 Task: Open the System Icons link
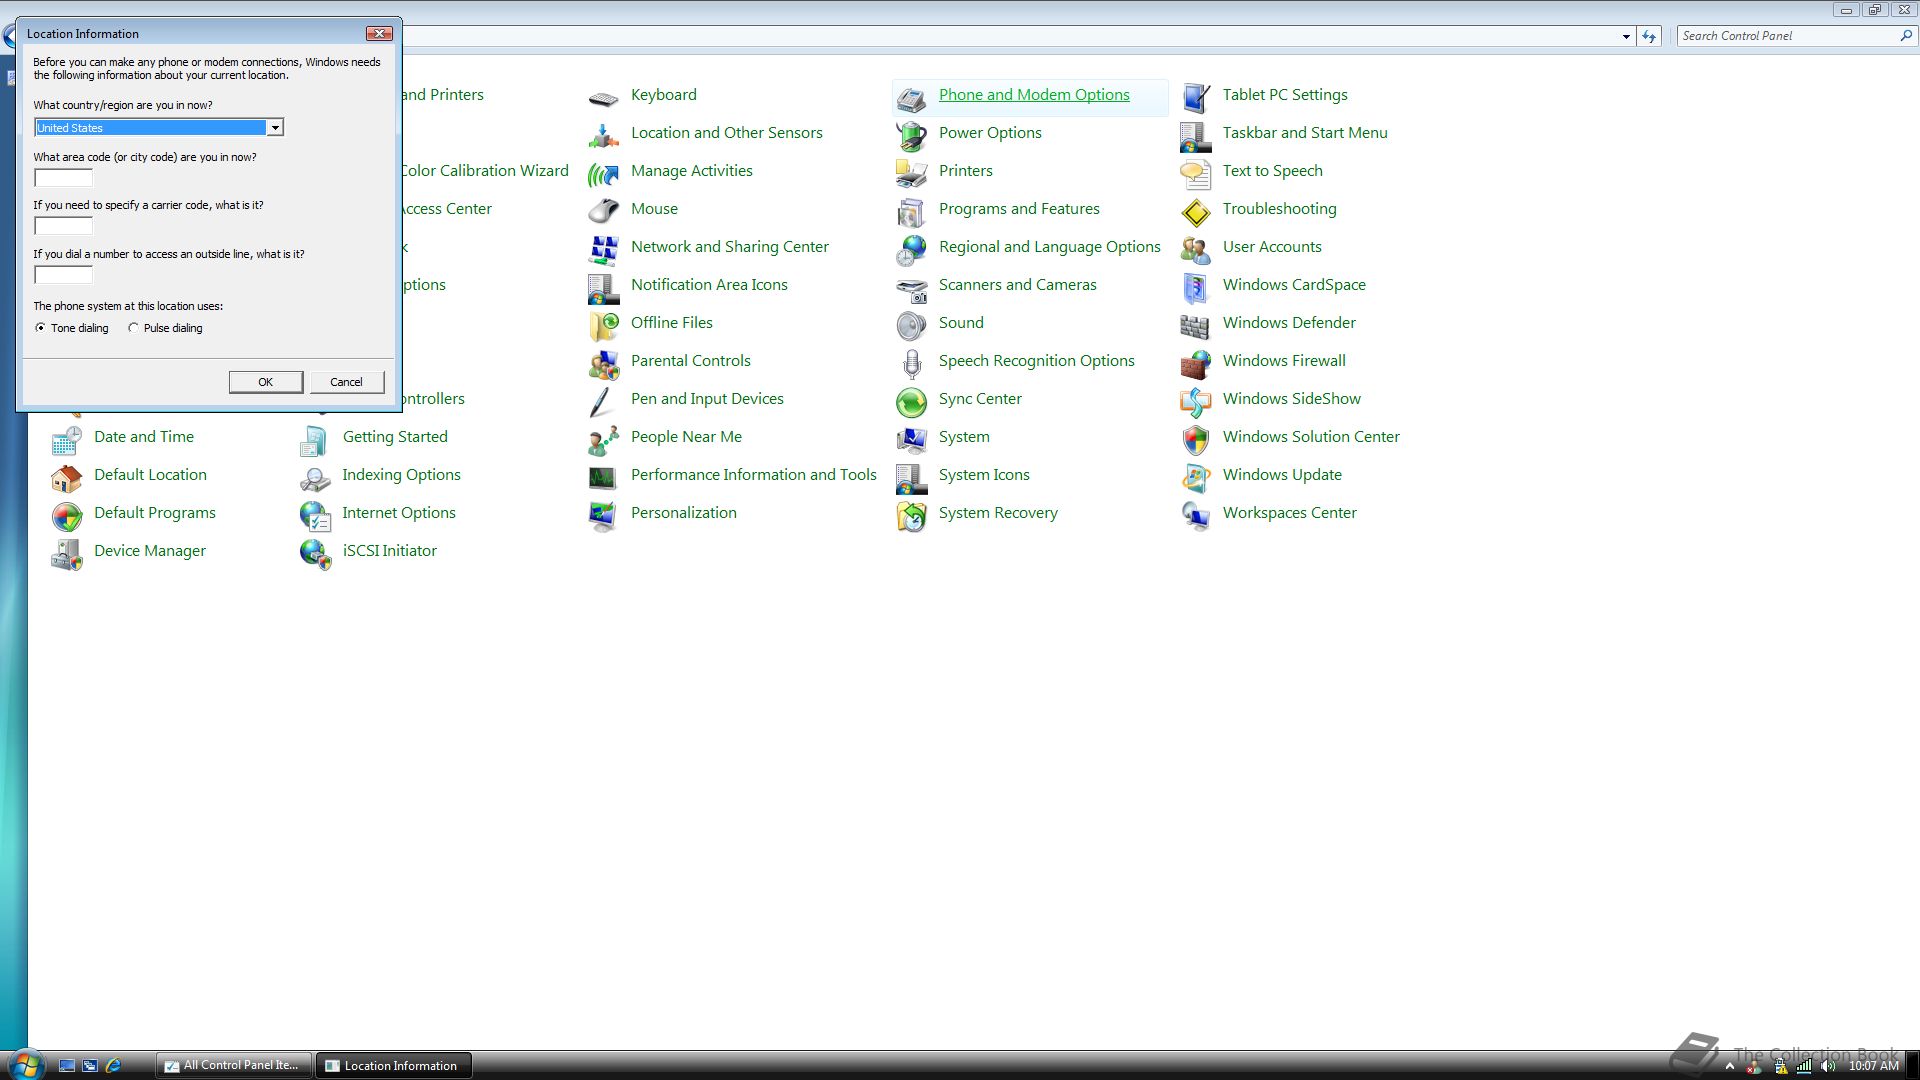tap(984, 474)
